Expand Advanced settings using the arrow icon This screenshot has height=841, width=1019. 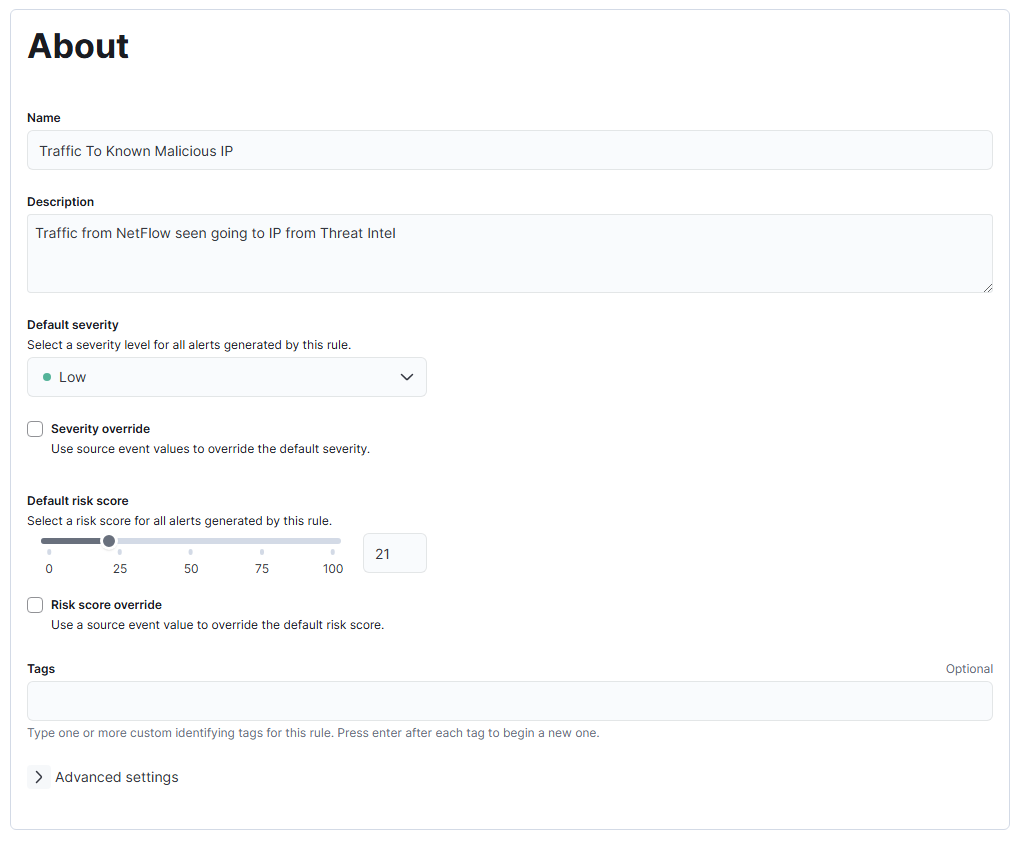[38, 777]
